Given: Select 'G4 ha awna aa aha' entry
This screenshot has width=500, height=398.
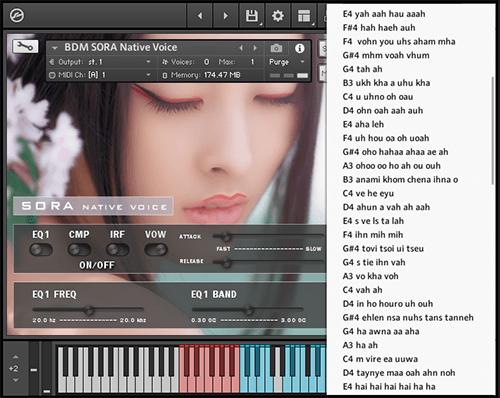Looking at the screenshot, I should pos(381,331).
